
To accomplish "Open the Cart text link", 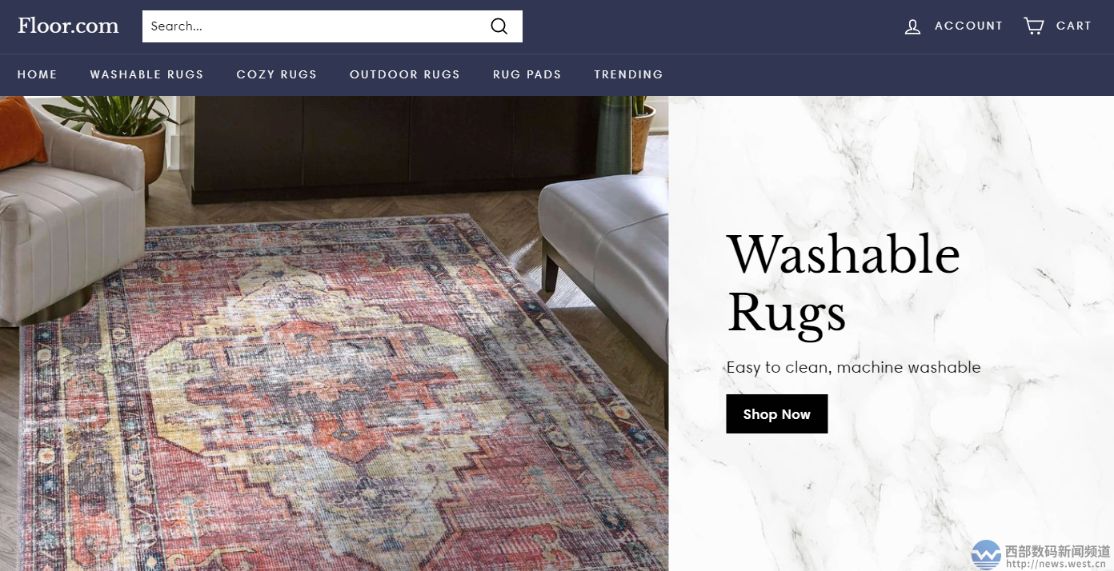I will tap(1073, 26).
